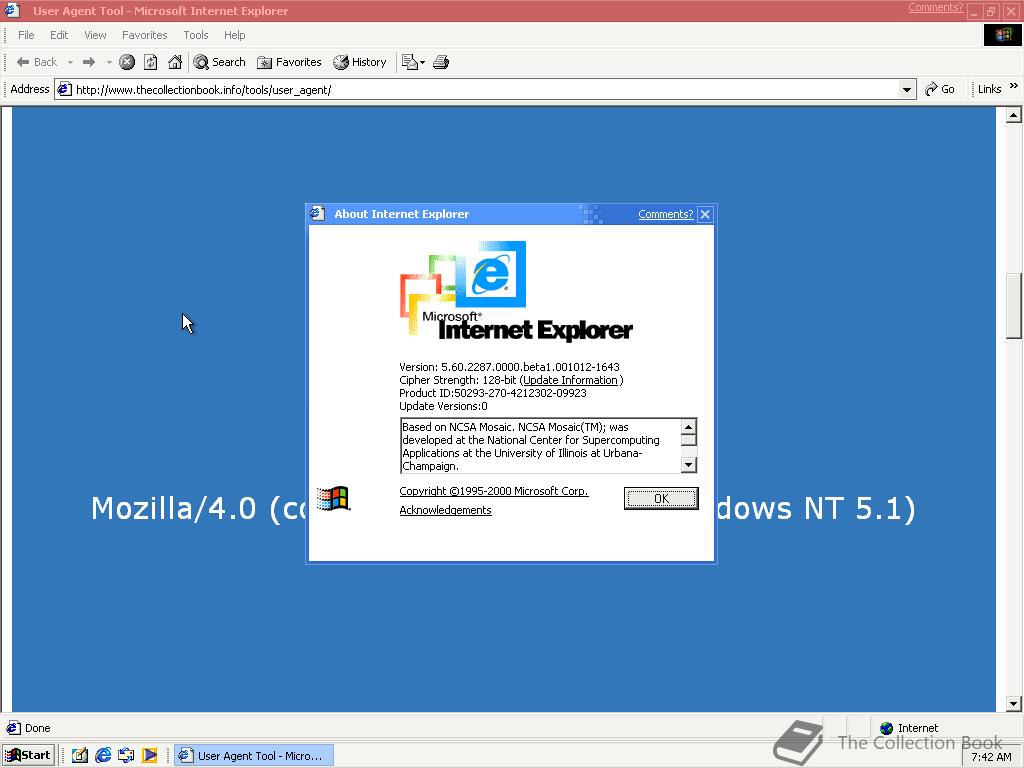1024x768 pixels.
Task: Click the Update Information link
Action: 570,380
